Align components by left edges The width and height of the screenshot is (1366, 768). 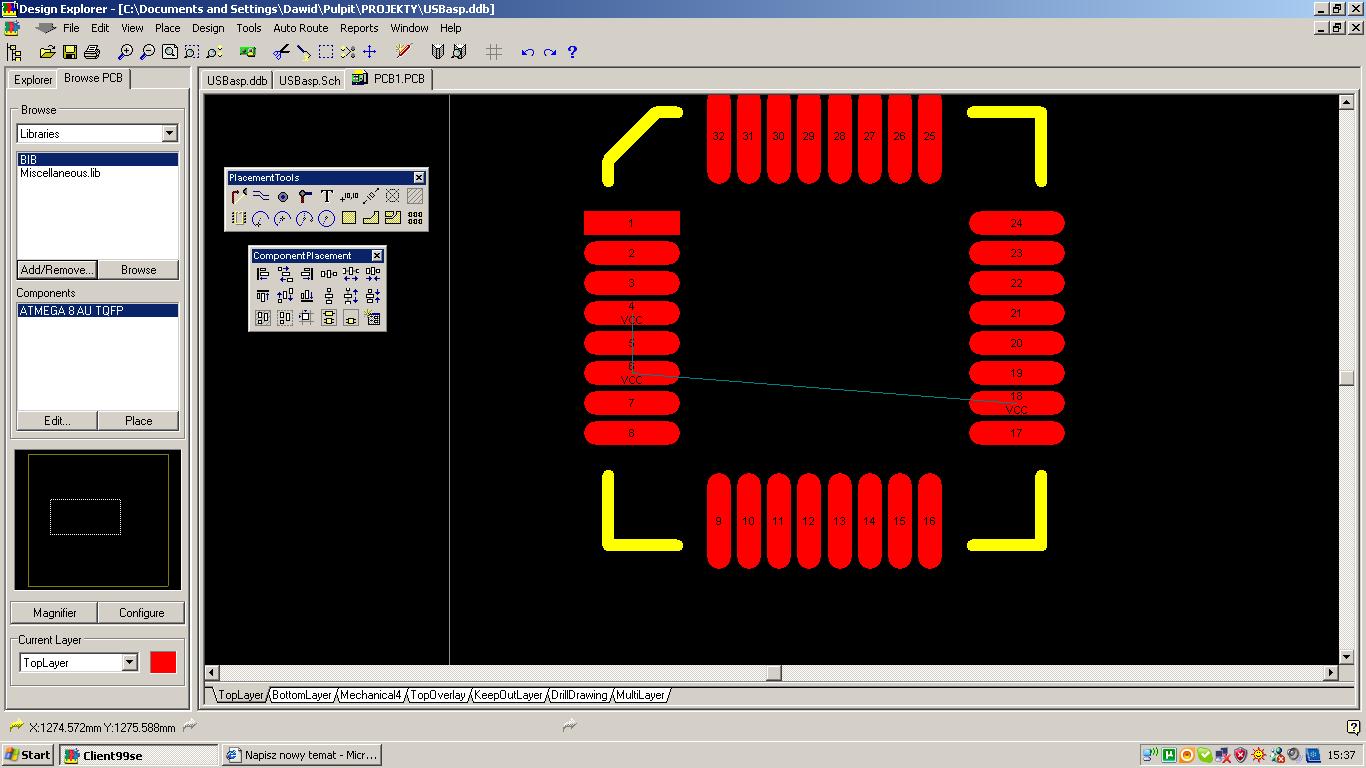click(x=263, y=274)
